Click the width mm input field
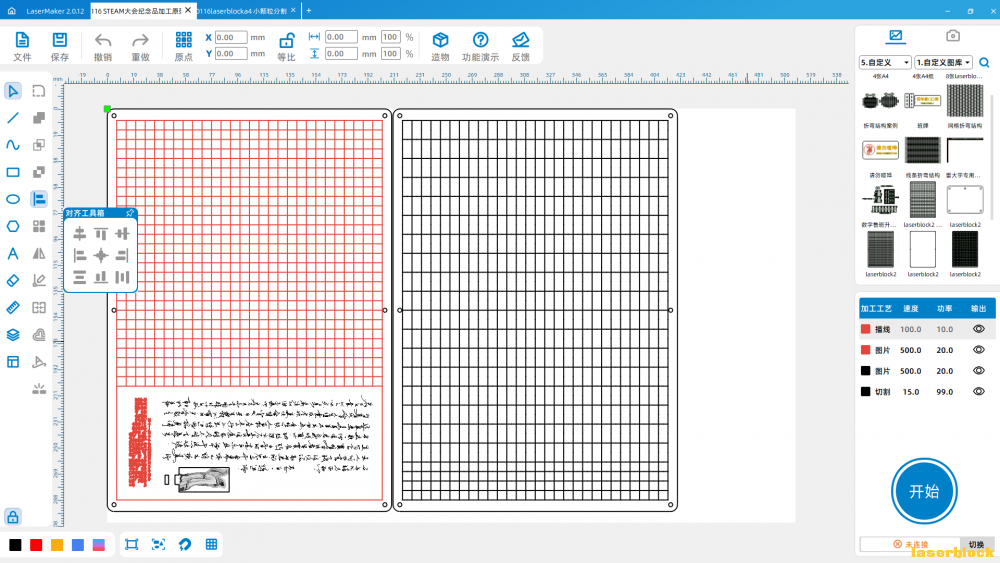 pos(341,37)
